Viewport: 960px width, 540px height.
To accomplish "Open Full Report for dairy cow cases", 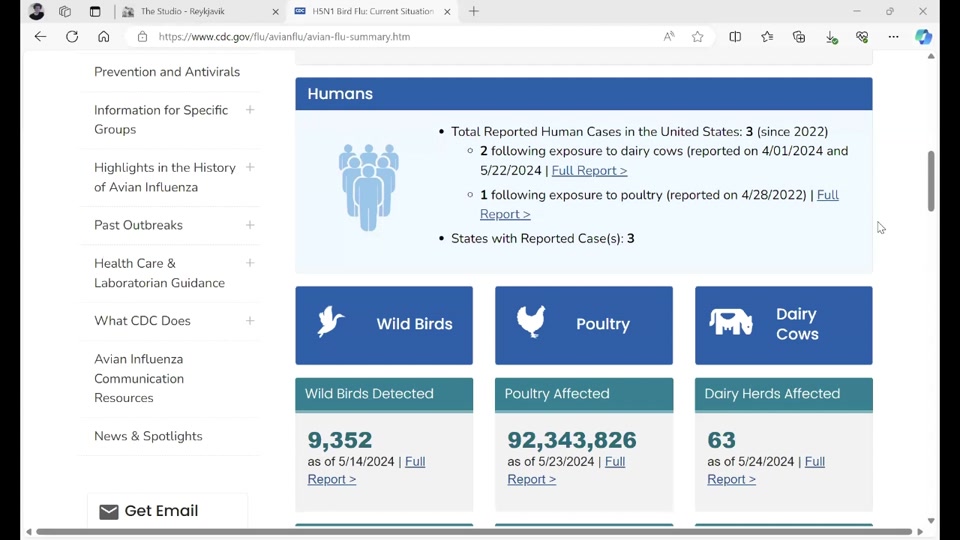I will [x=589, y=171].
